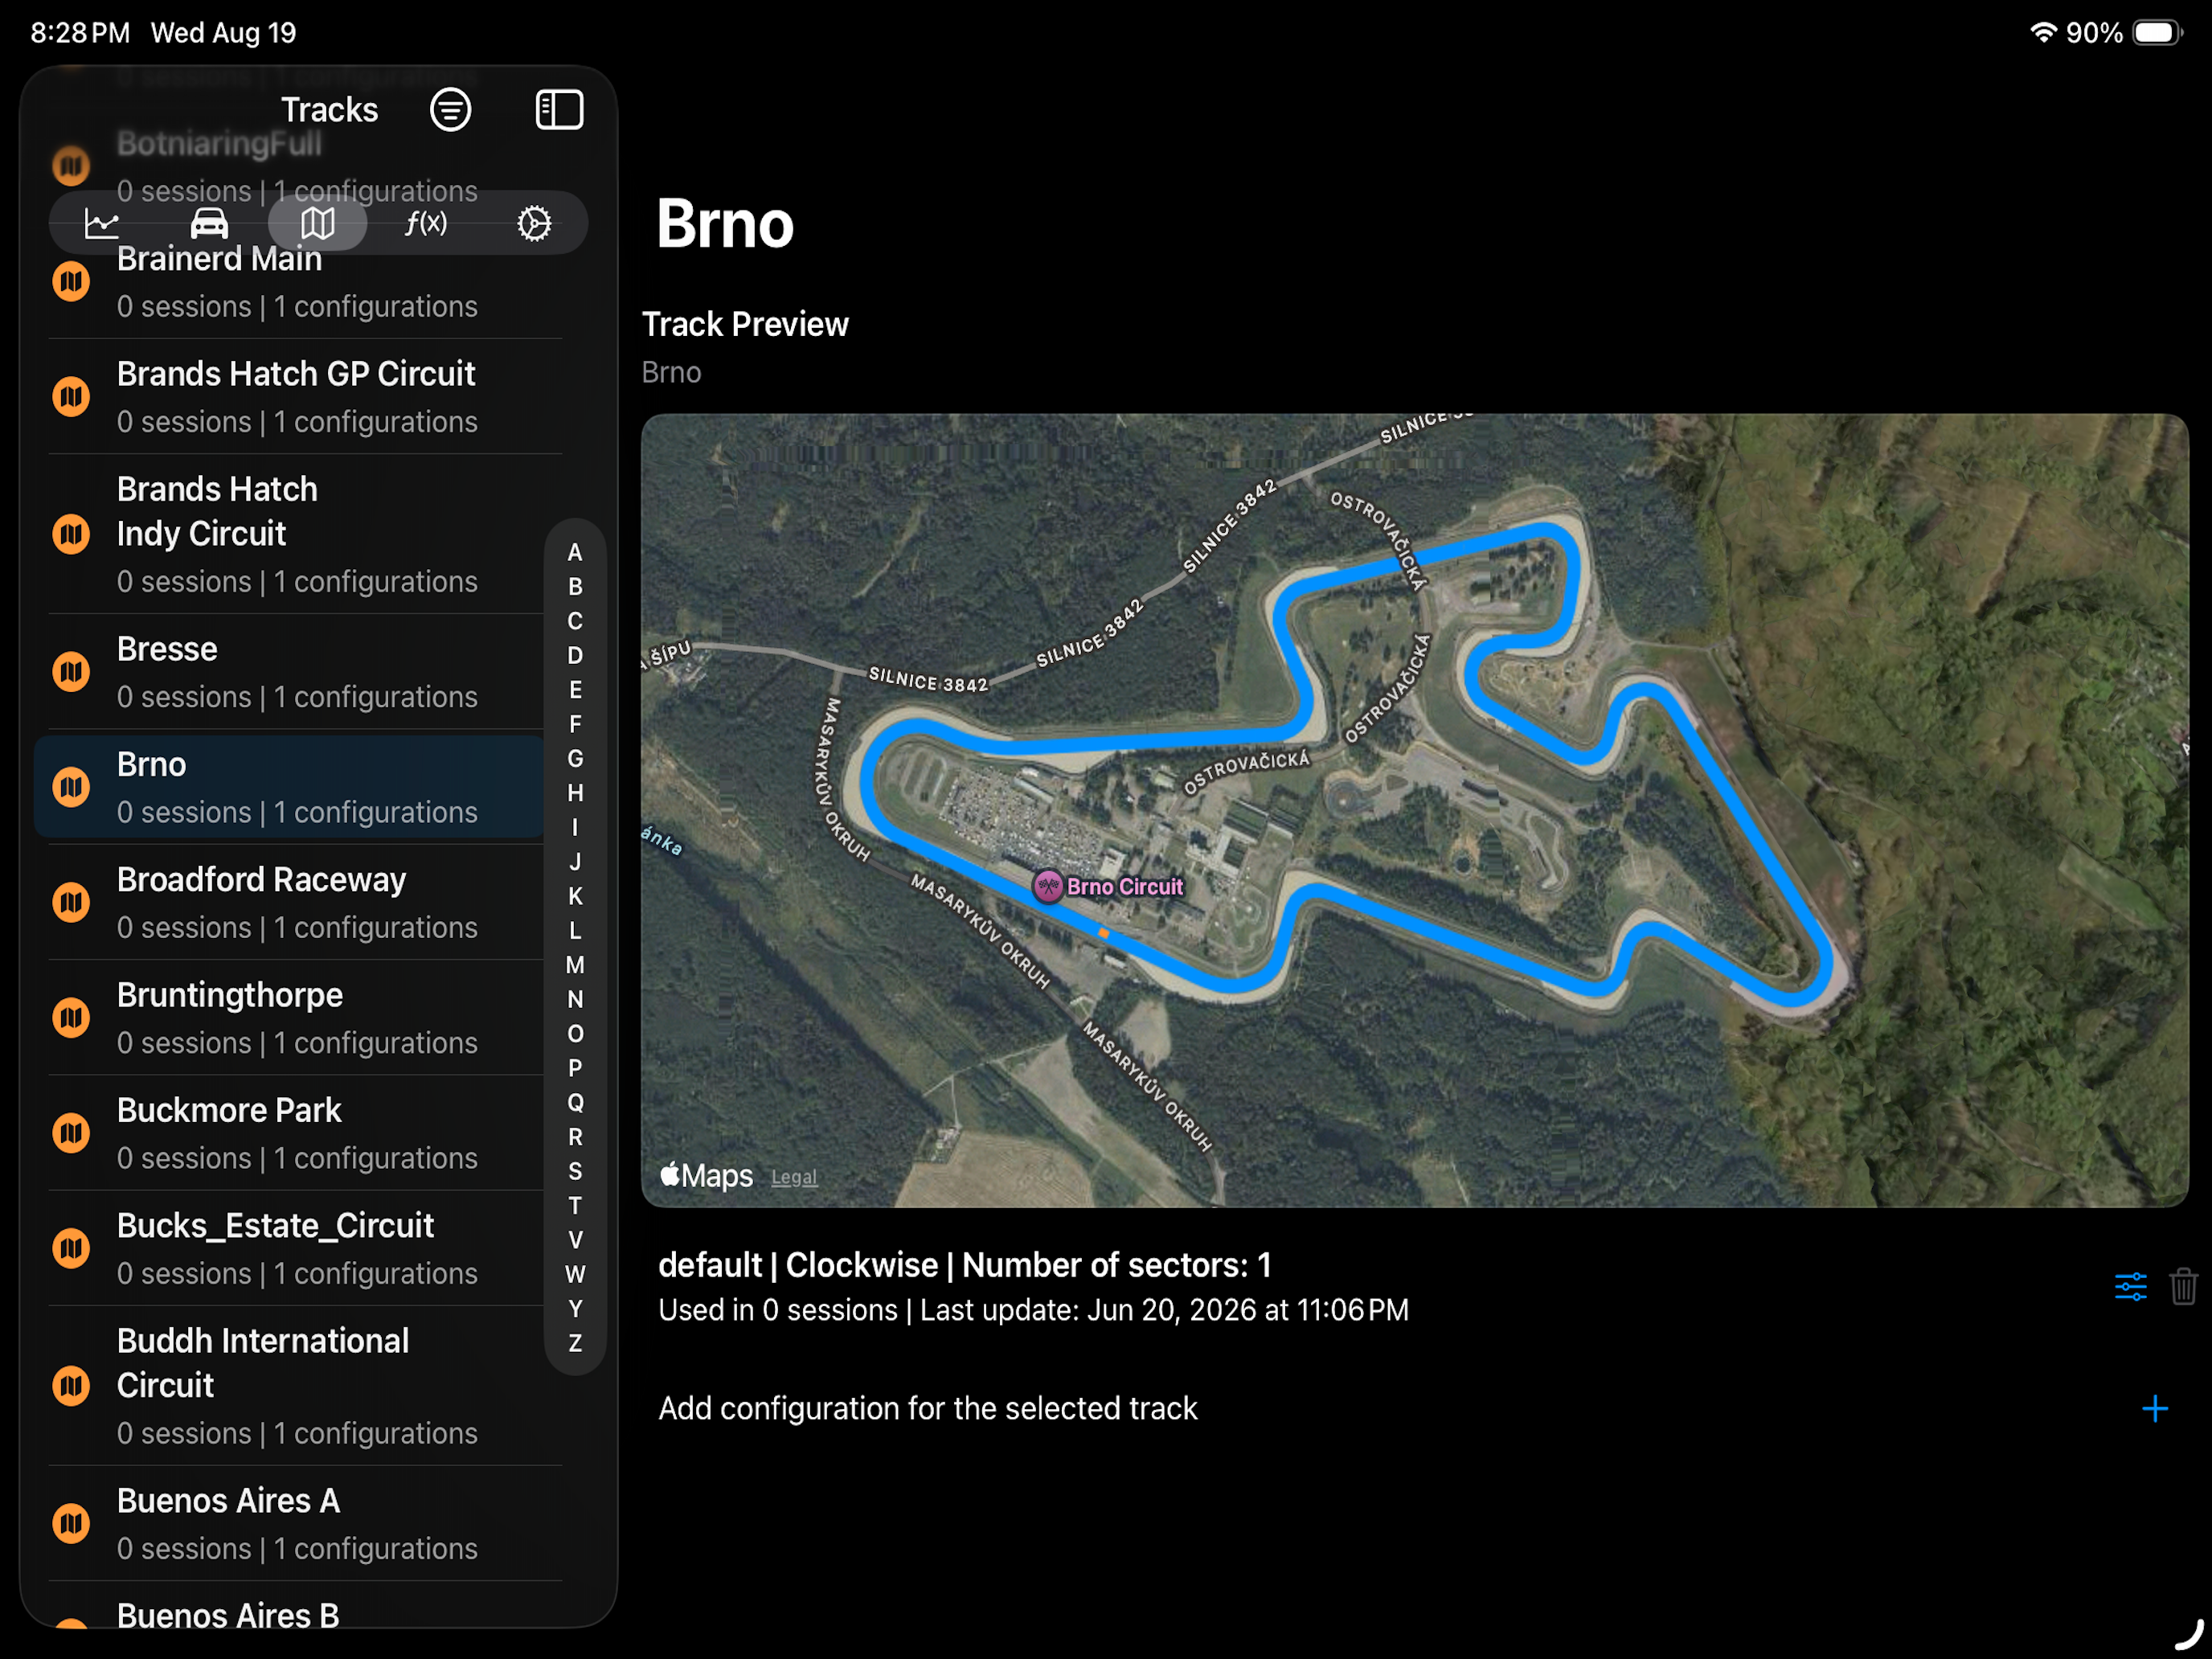Click the Brands Hatch GP Circuit track icon

[71, 397]
